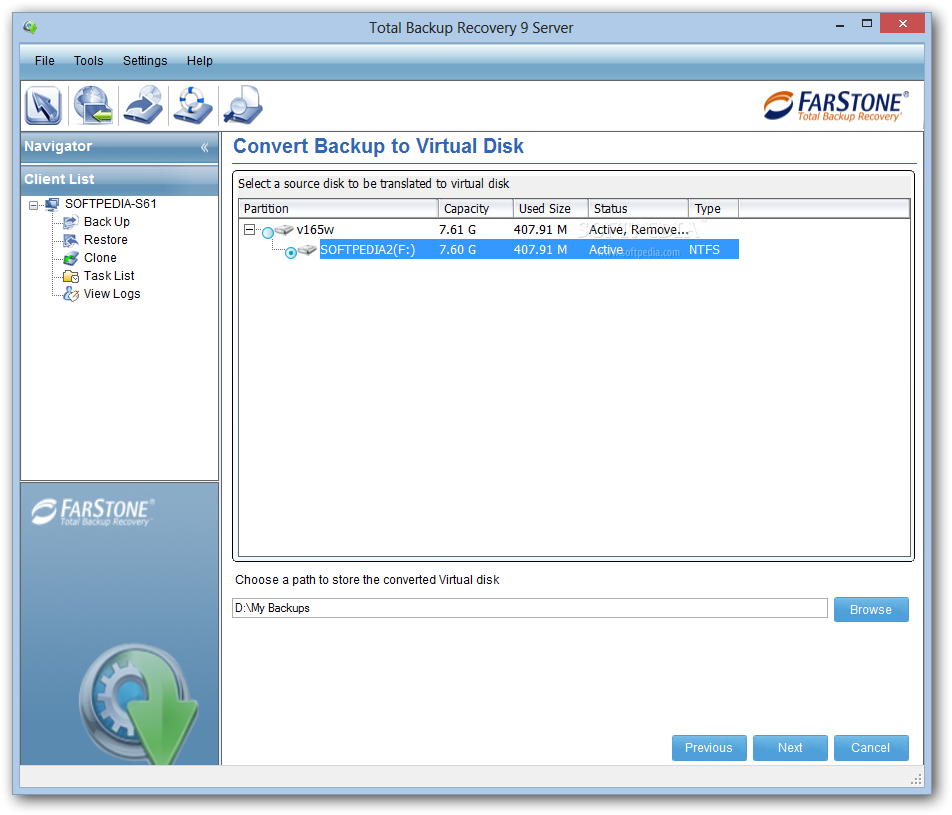Click the virtual disk path input field
952x815 pixels.
tap(529, 608)
